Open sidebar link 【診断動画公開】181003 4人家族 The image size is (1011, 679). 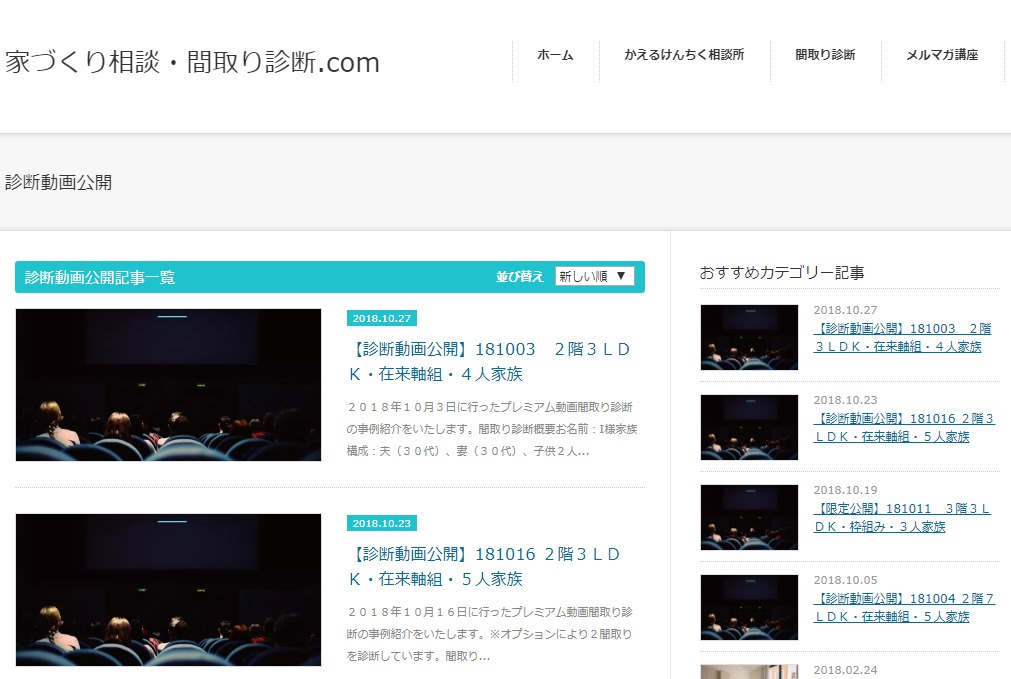(x=903, y=337)
